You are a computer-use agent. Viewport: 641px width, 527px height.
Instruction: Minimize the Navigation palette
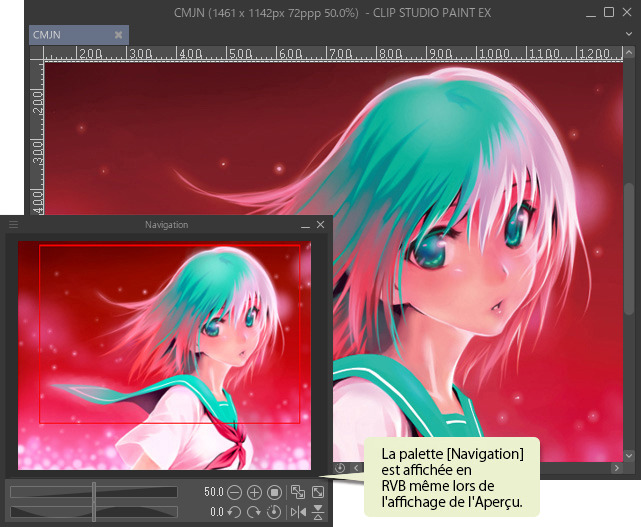tap(305, 225)
